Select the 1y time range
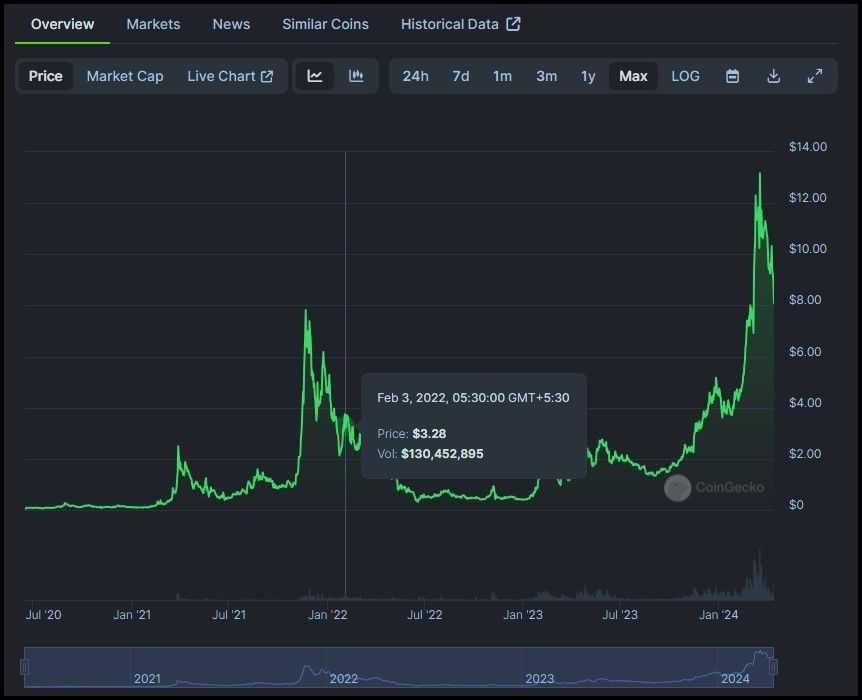 coord(588,75)
